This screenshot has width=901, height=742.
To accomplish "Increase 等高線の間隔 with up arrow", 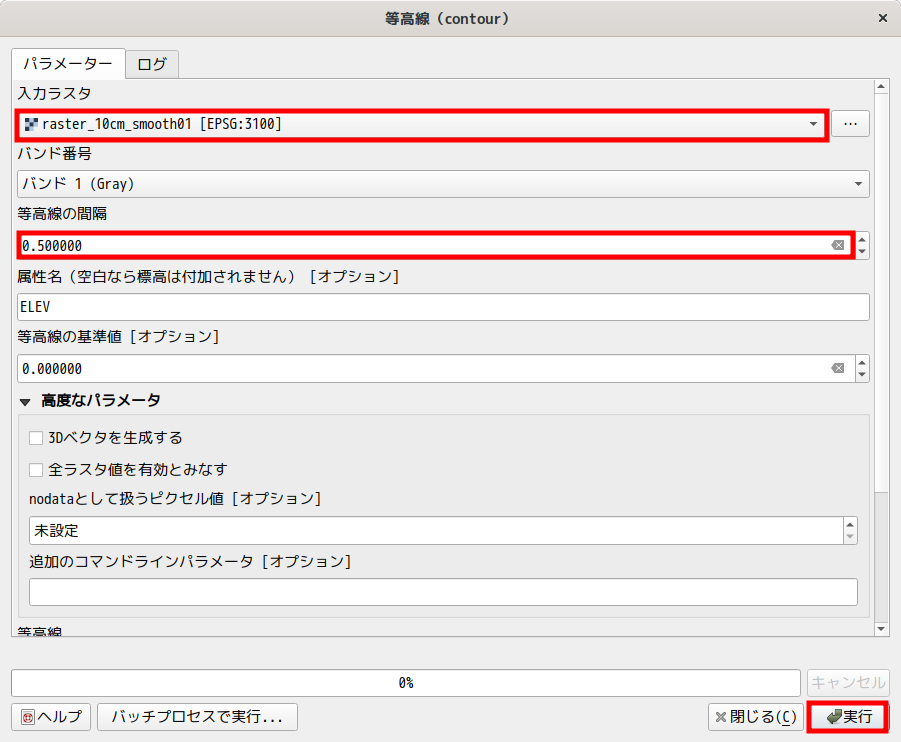I will 862,240.
